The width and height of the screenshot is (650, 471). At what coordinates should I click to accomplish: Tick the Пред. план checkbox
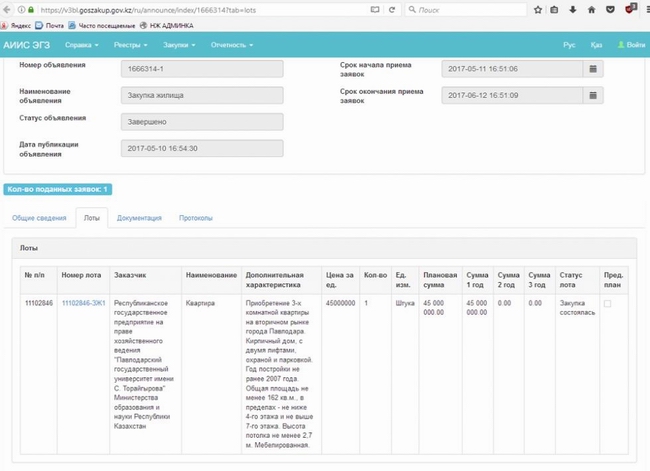609,304
